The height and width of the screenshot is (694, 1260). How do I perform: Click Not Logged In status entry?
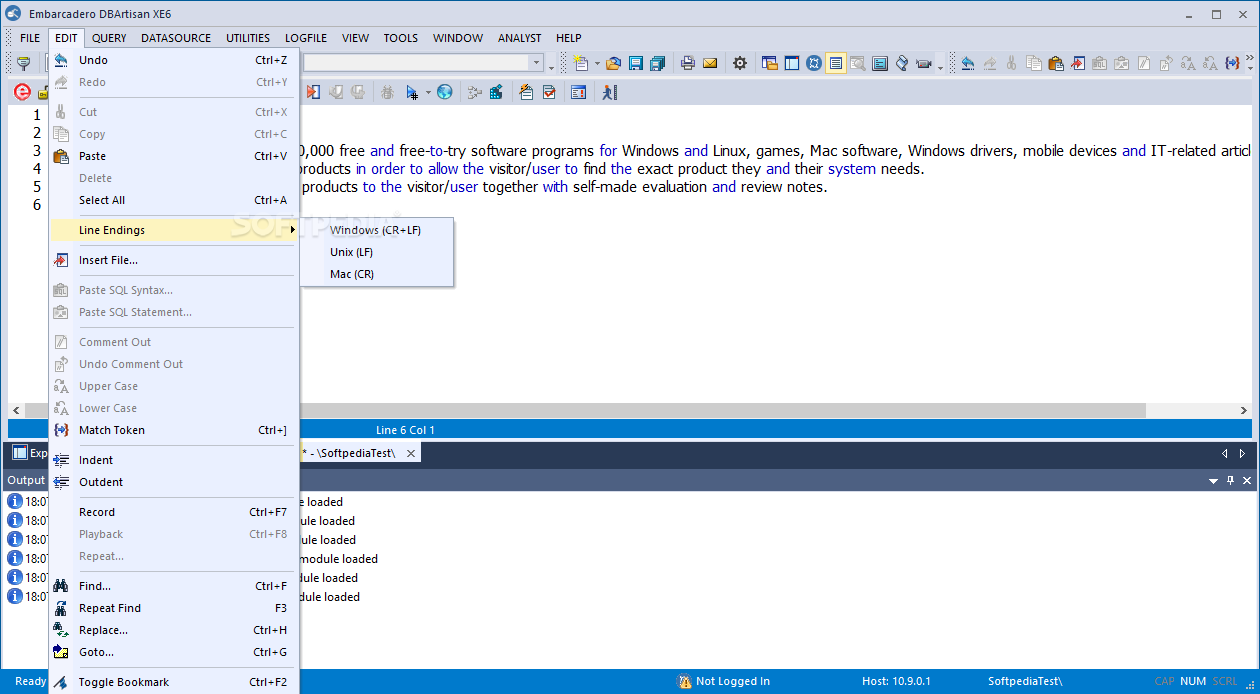click(724, 681)
